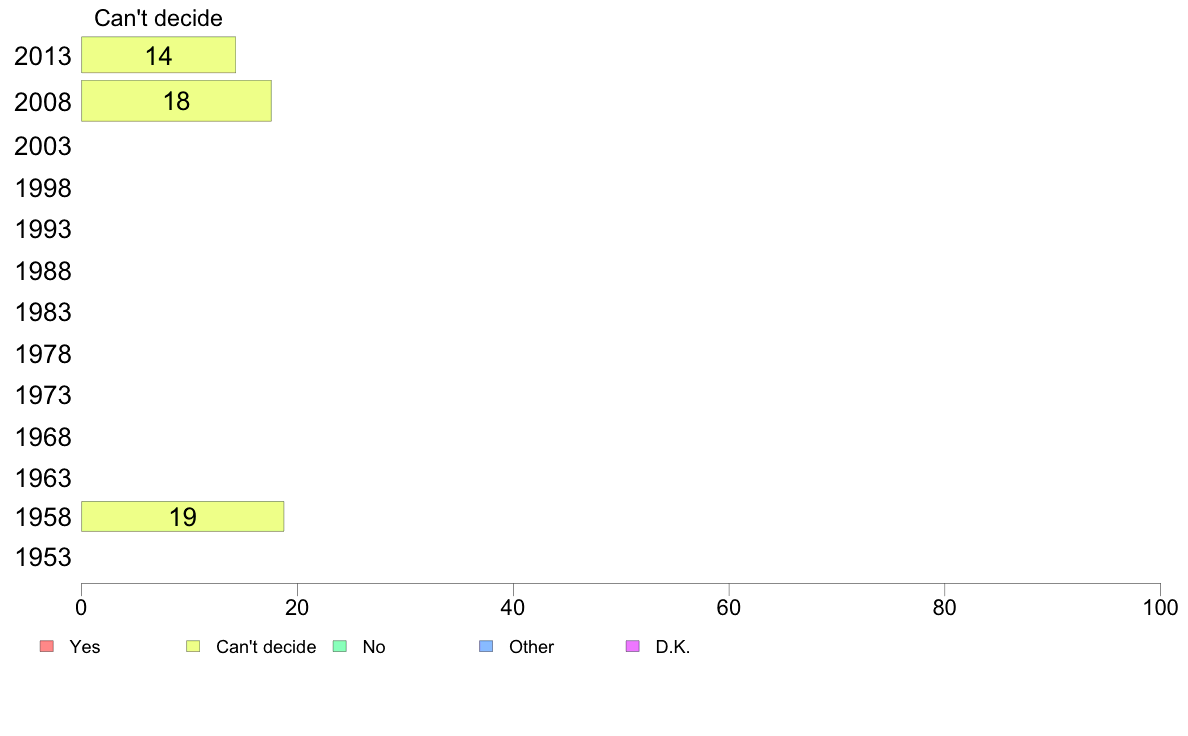This screenshot has width=1188, height=736.
Task: Click the 40 tick label on axis
Action: coord(513,608)
